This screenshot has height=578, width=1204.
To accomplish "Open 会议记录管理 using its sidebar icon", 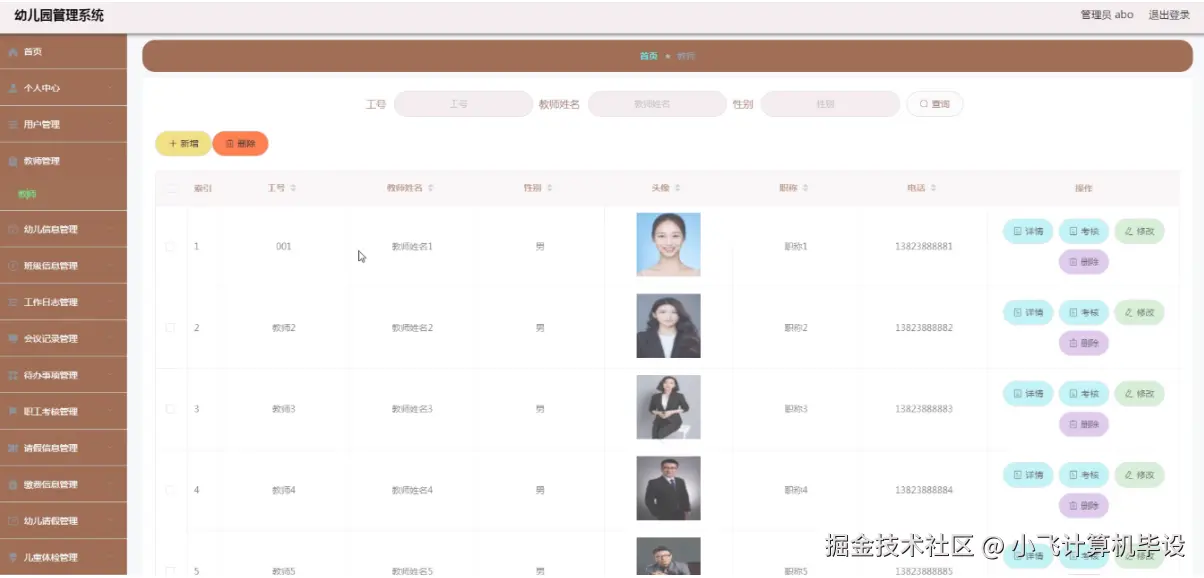I will point(10,338).
